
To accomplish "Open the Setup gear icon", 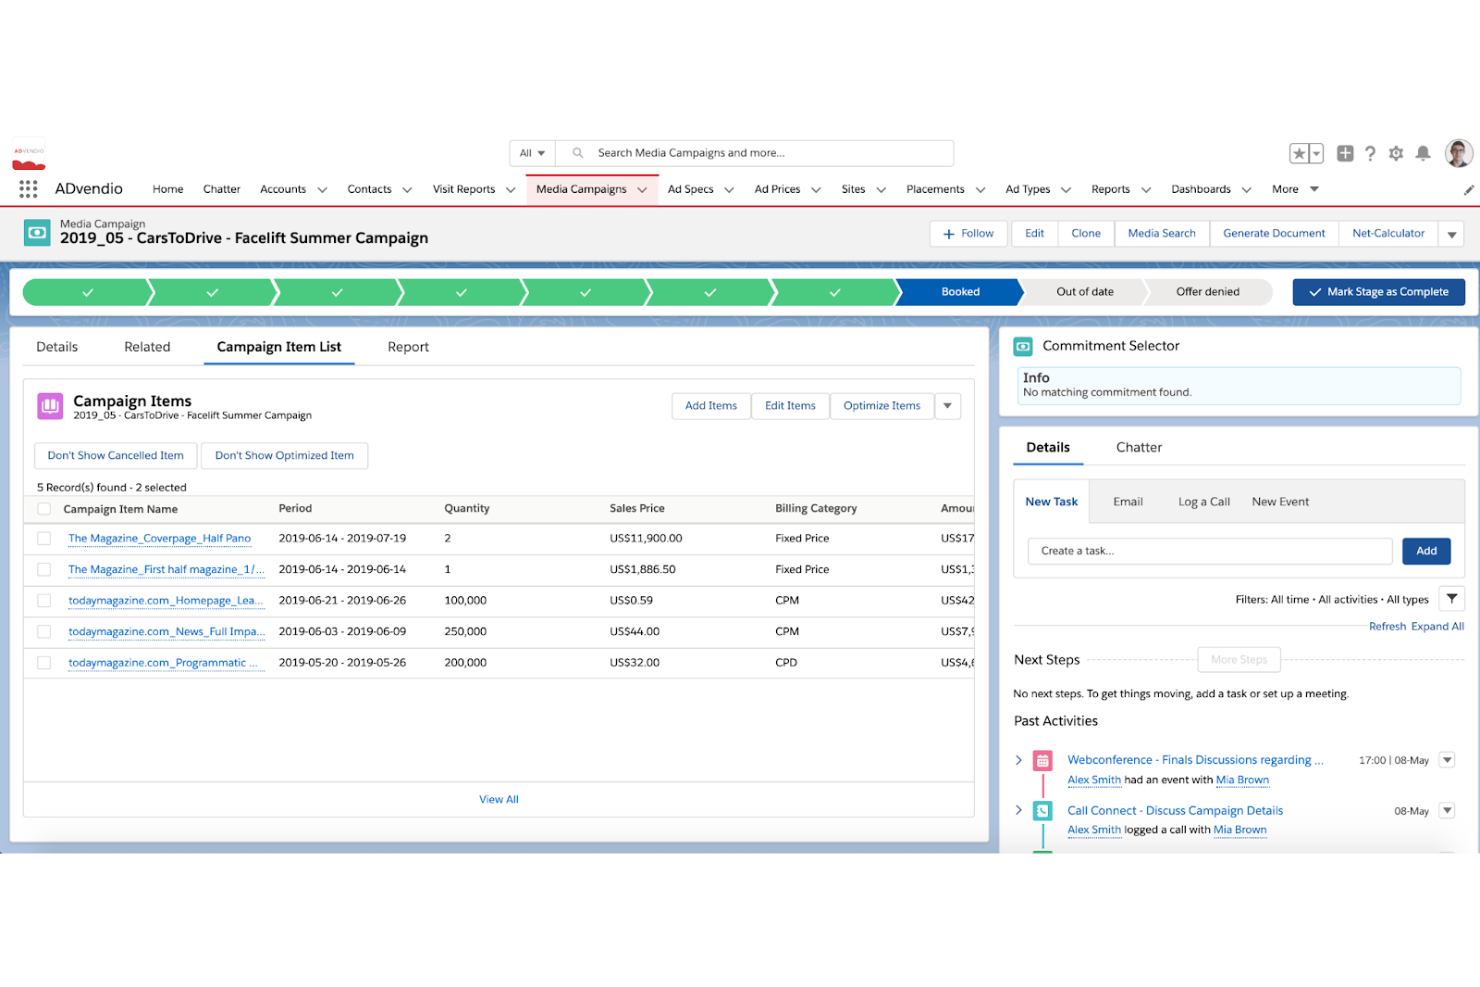I will (x=1396, y=153).
